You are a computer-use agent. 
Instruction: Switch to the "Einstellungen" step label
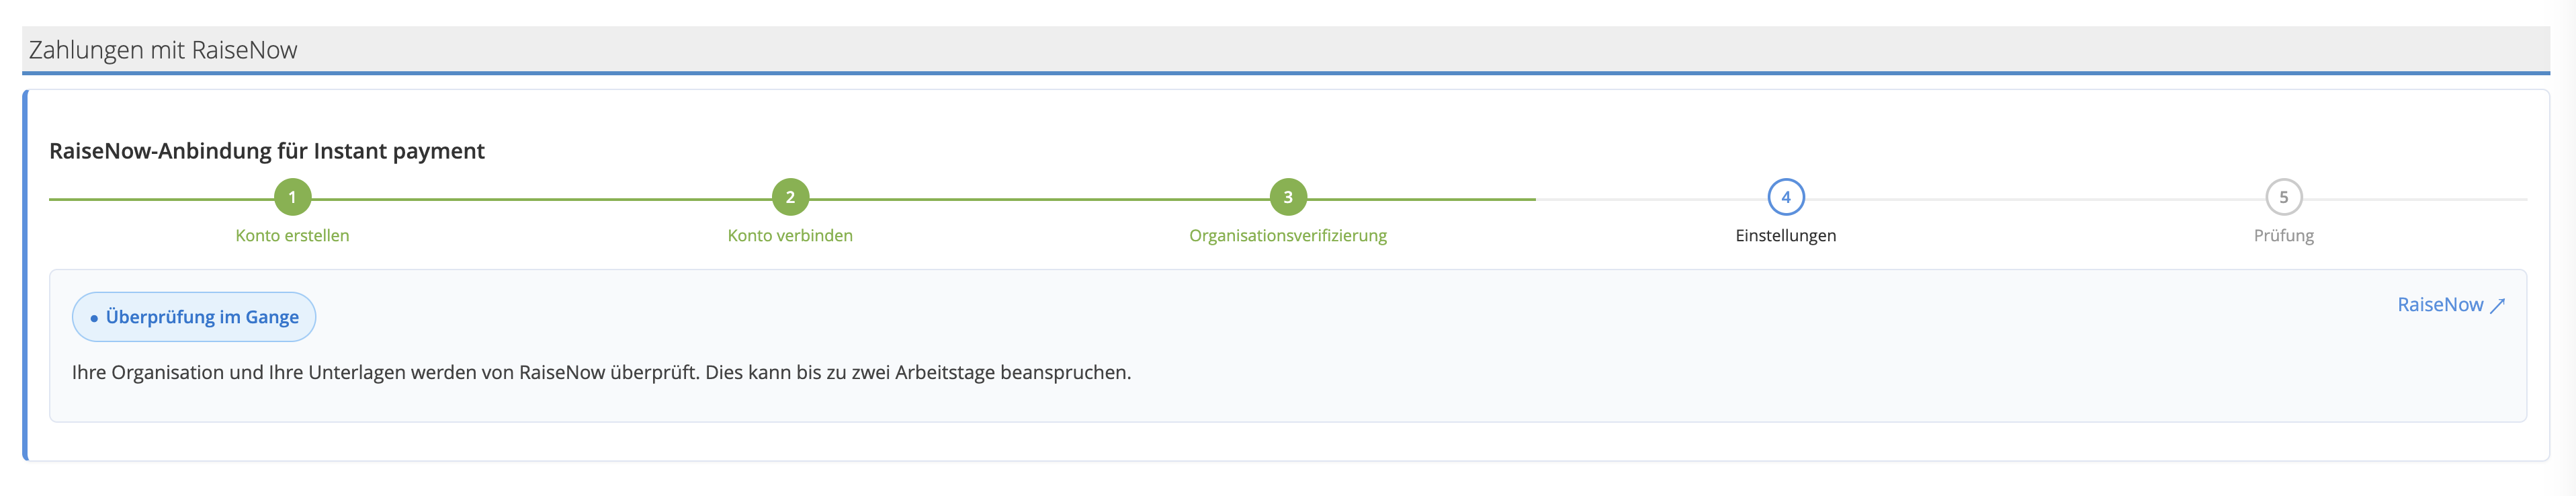1785,236
